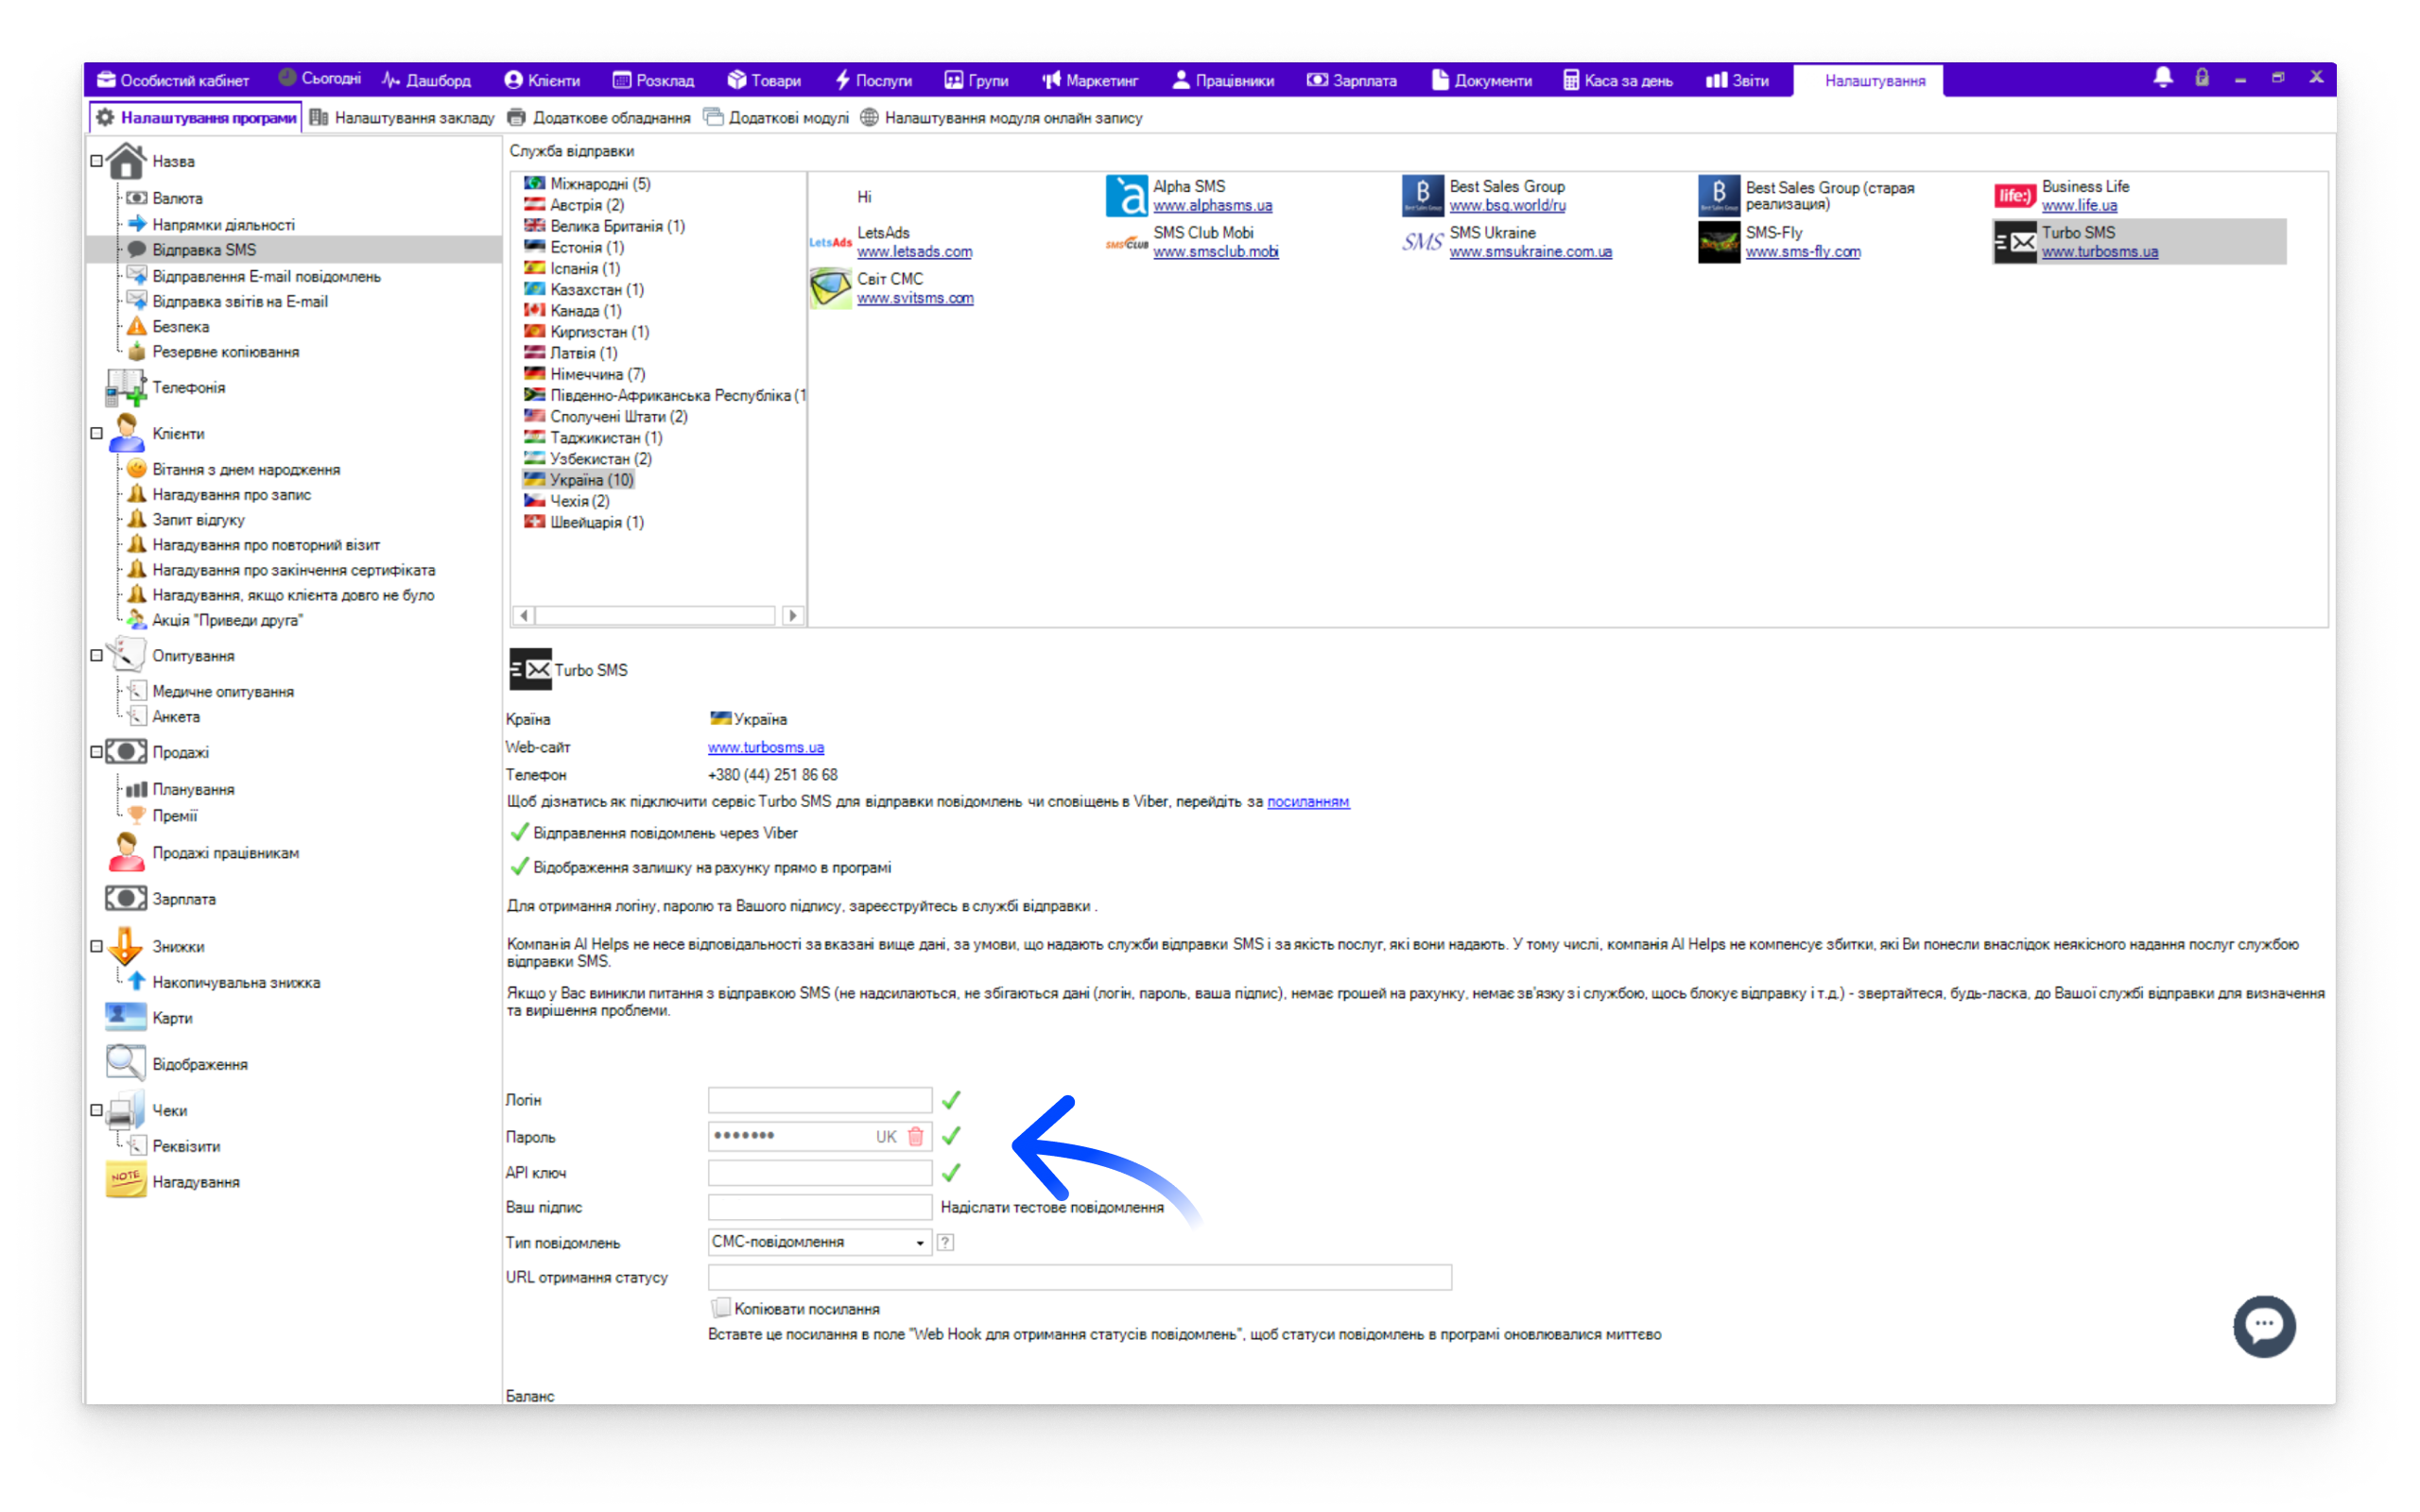Collapse the Продажі tree node
This screenshot has width=2420, height=1512.
97,751
